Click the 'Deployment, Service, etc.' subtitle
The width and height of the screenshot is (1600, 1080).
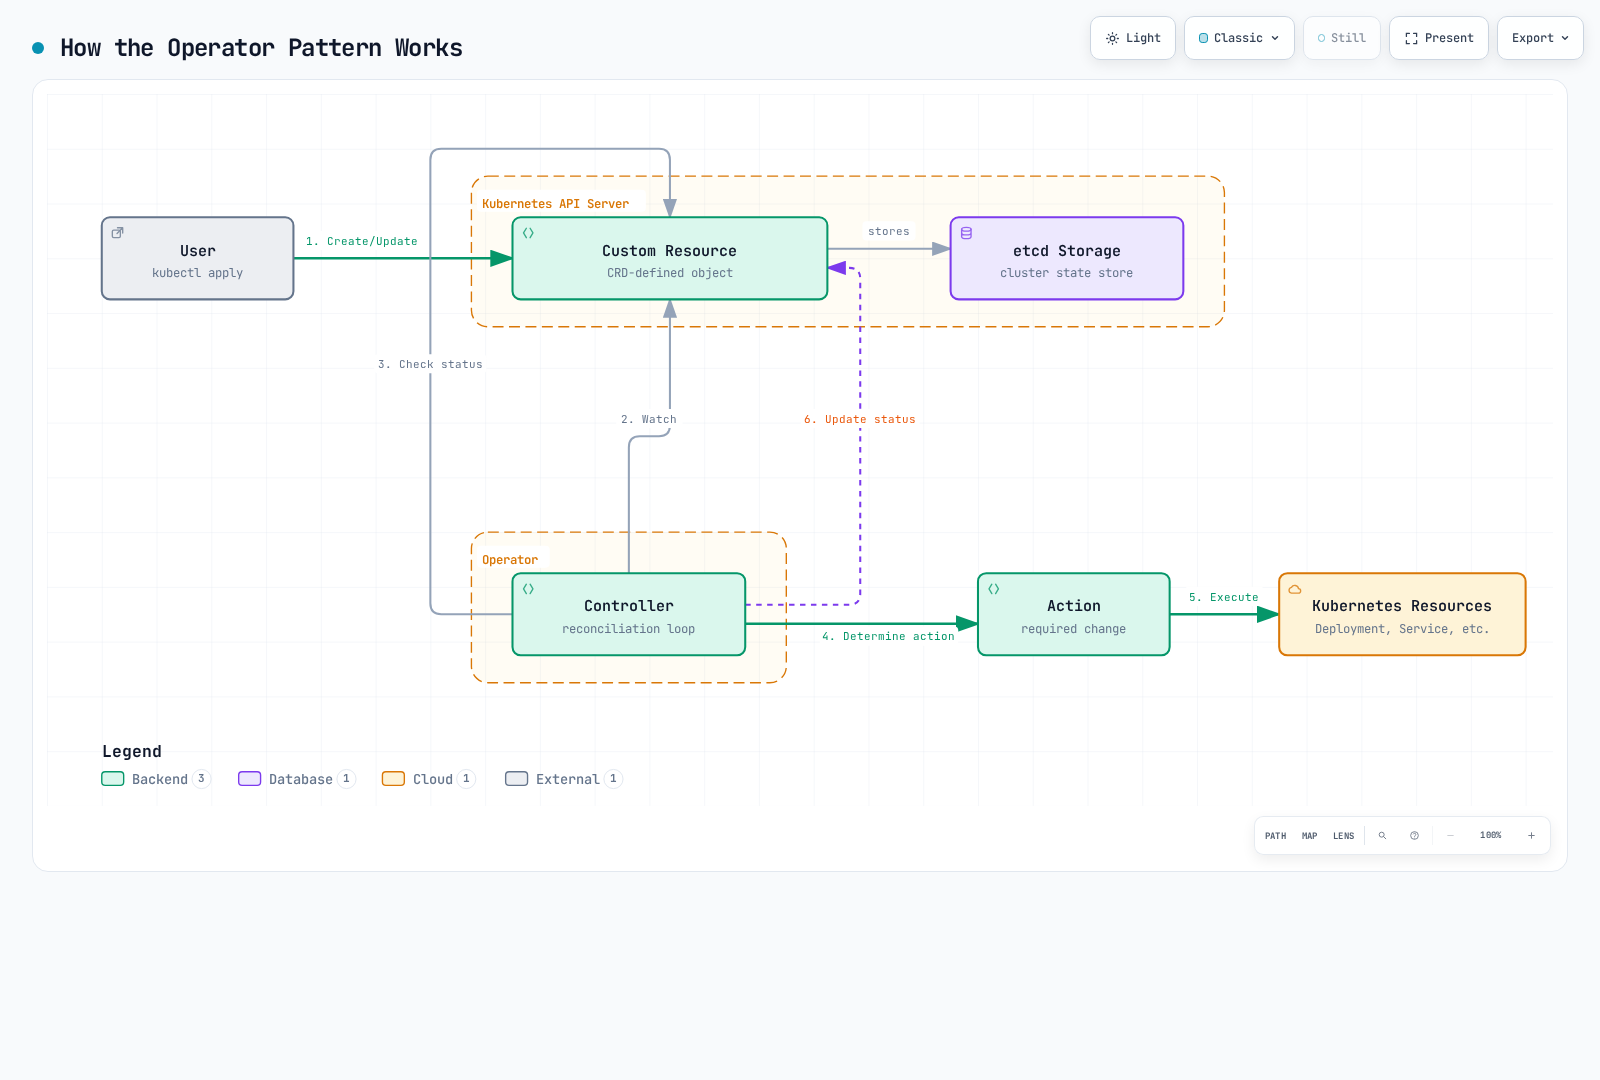(x=1402, y=629)
